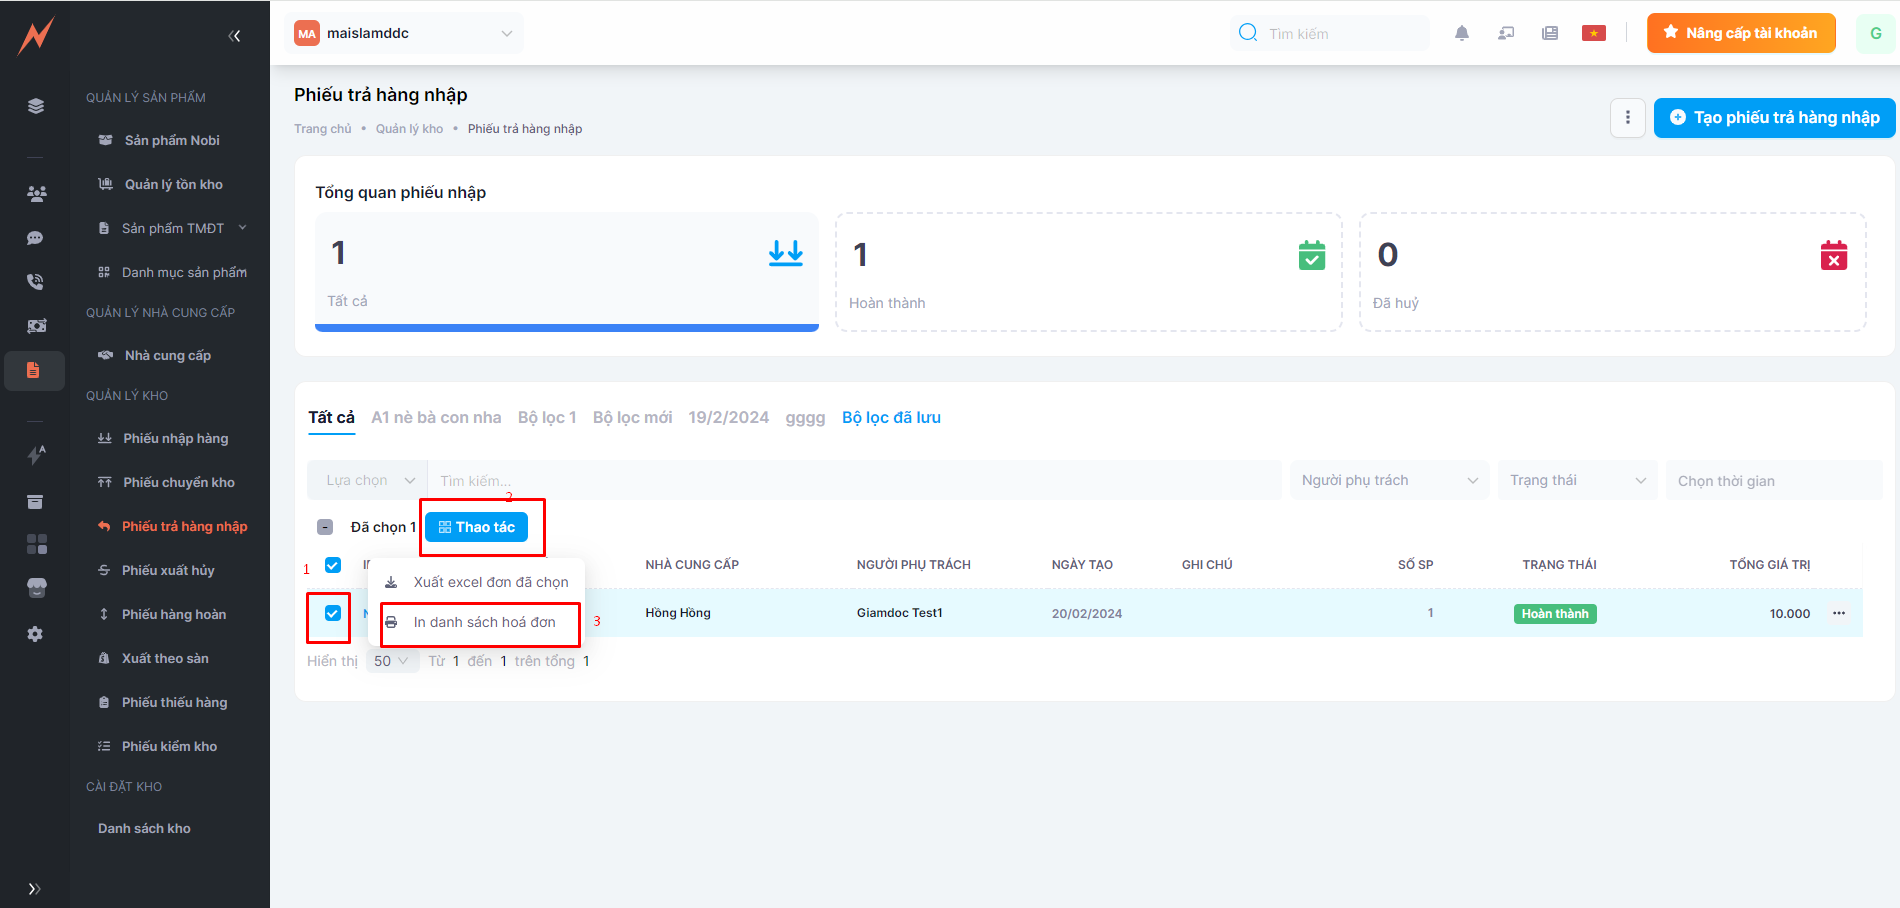Click the users group icon in left rail
Image resolution: width=1900 pixels, height=908 pixels.
36,194
